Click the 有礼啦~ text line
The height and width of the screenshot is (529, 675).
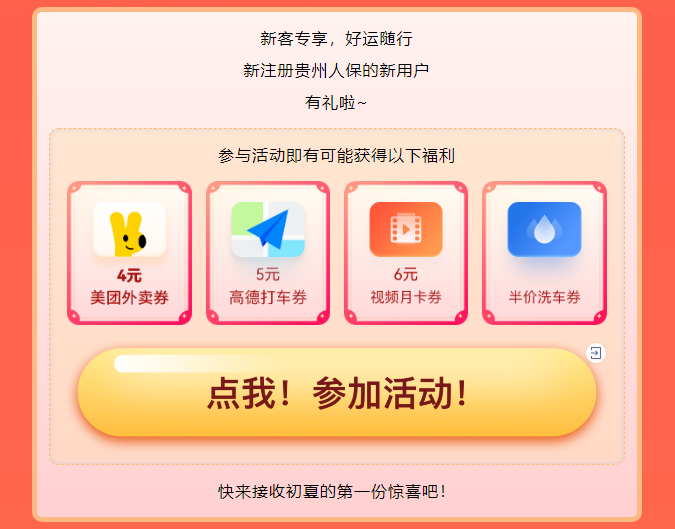point(336,103)
